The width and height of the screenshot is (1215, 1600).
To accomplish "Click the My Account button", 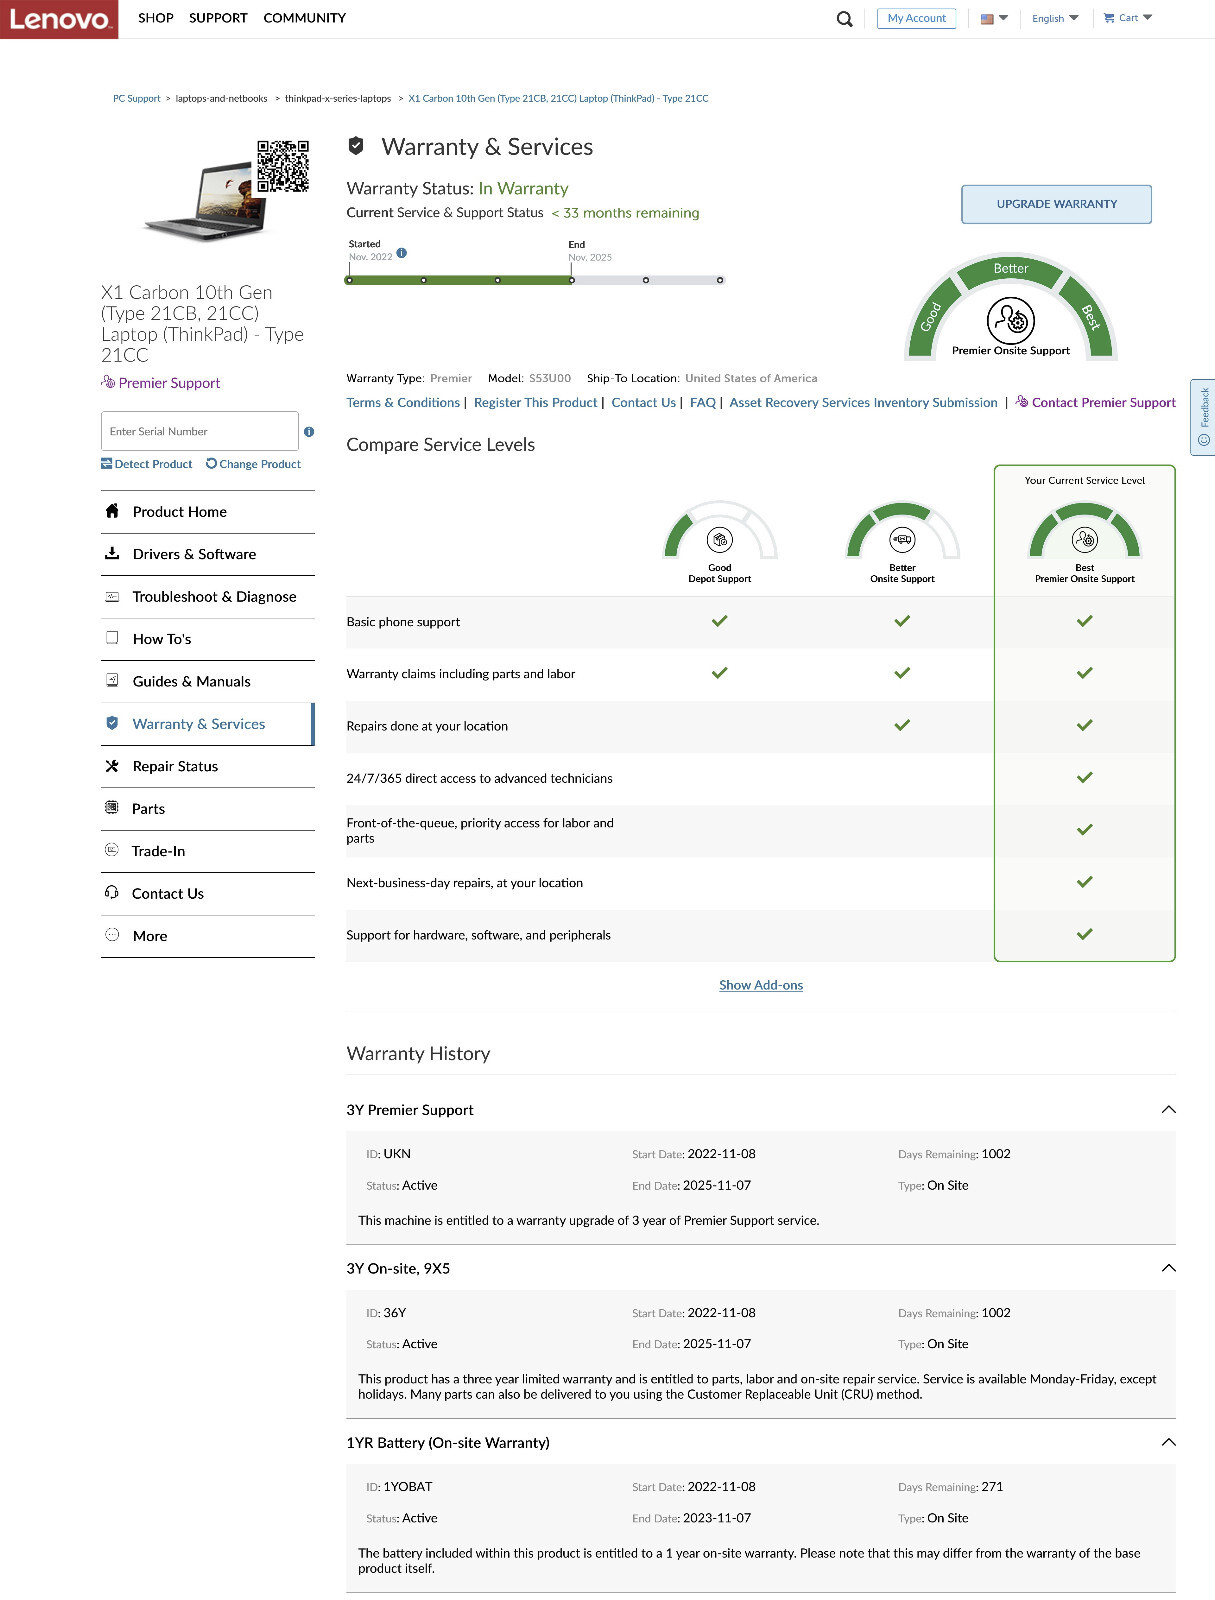I will pyautogui.click(x=917, y=18).
